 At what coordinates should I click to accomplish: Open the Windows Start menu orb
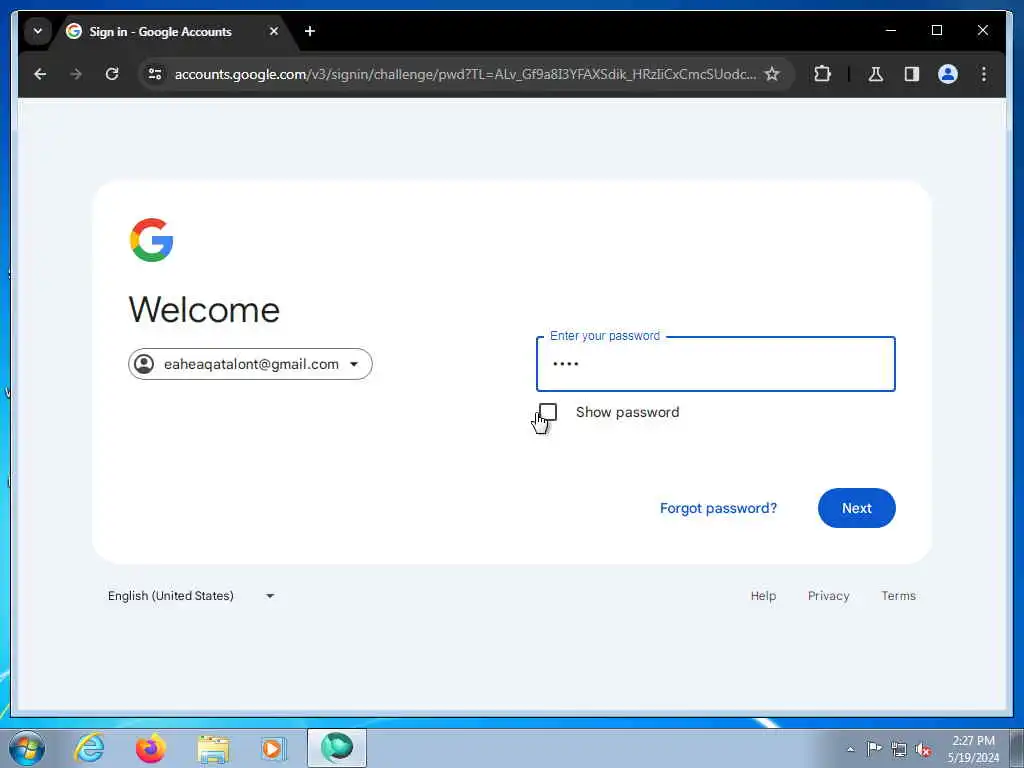[x=27, y=748]
